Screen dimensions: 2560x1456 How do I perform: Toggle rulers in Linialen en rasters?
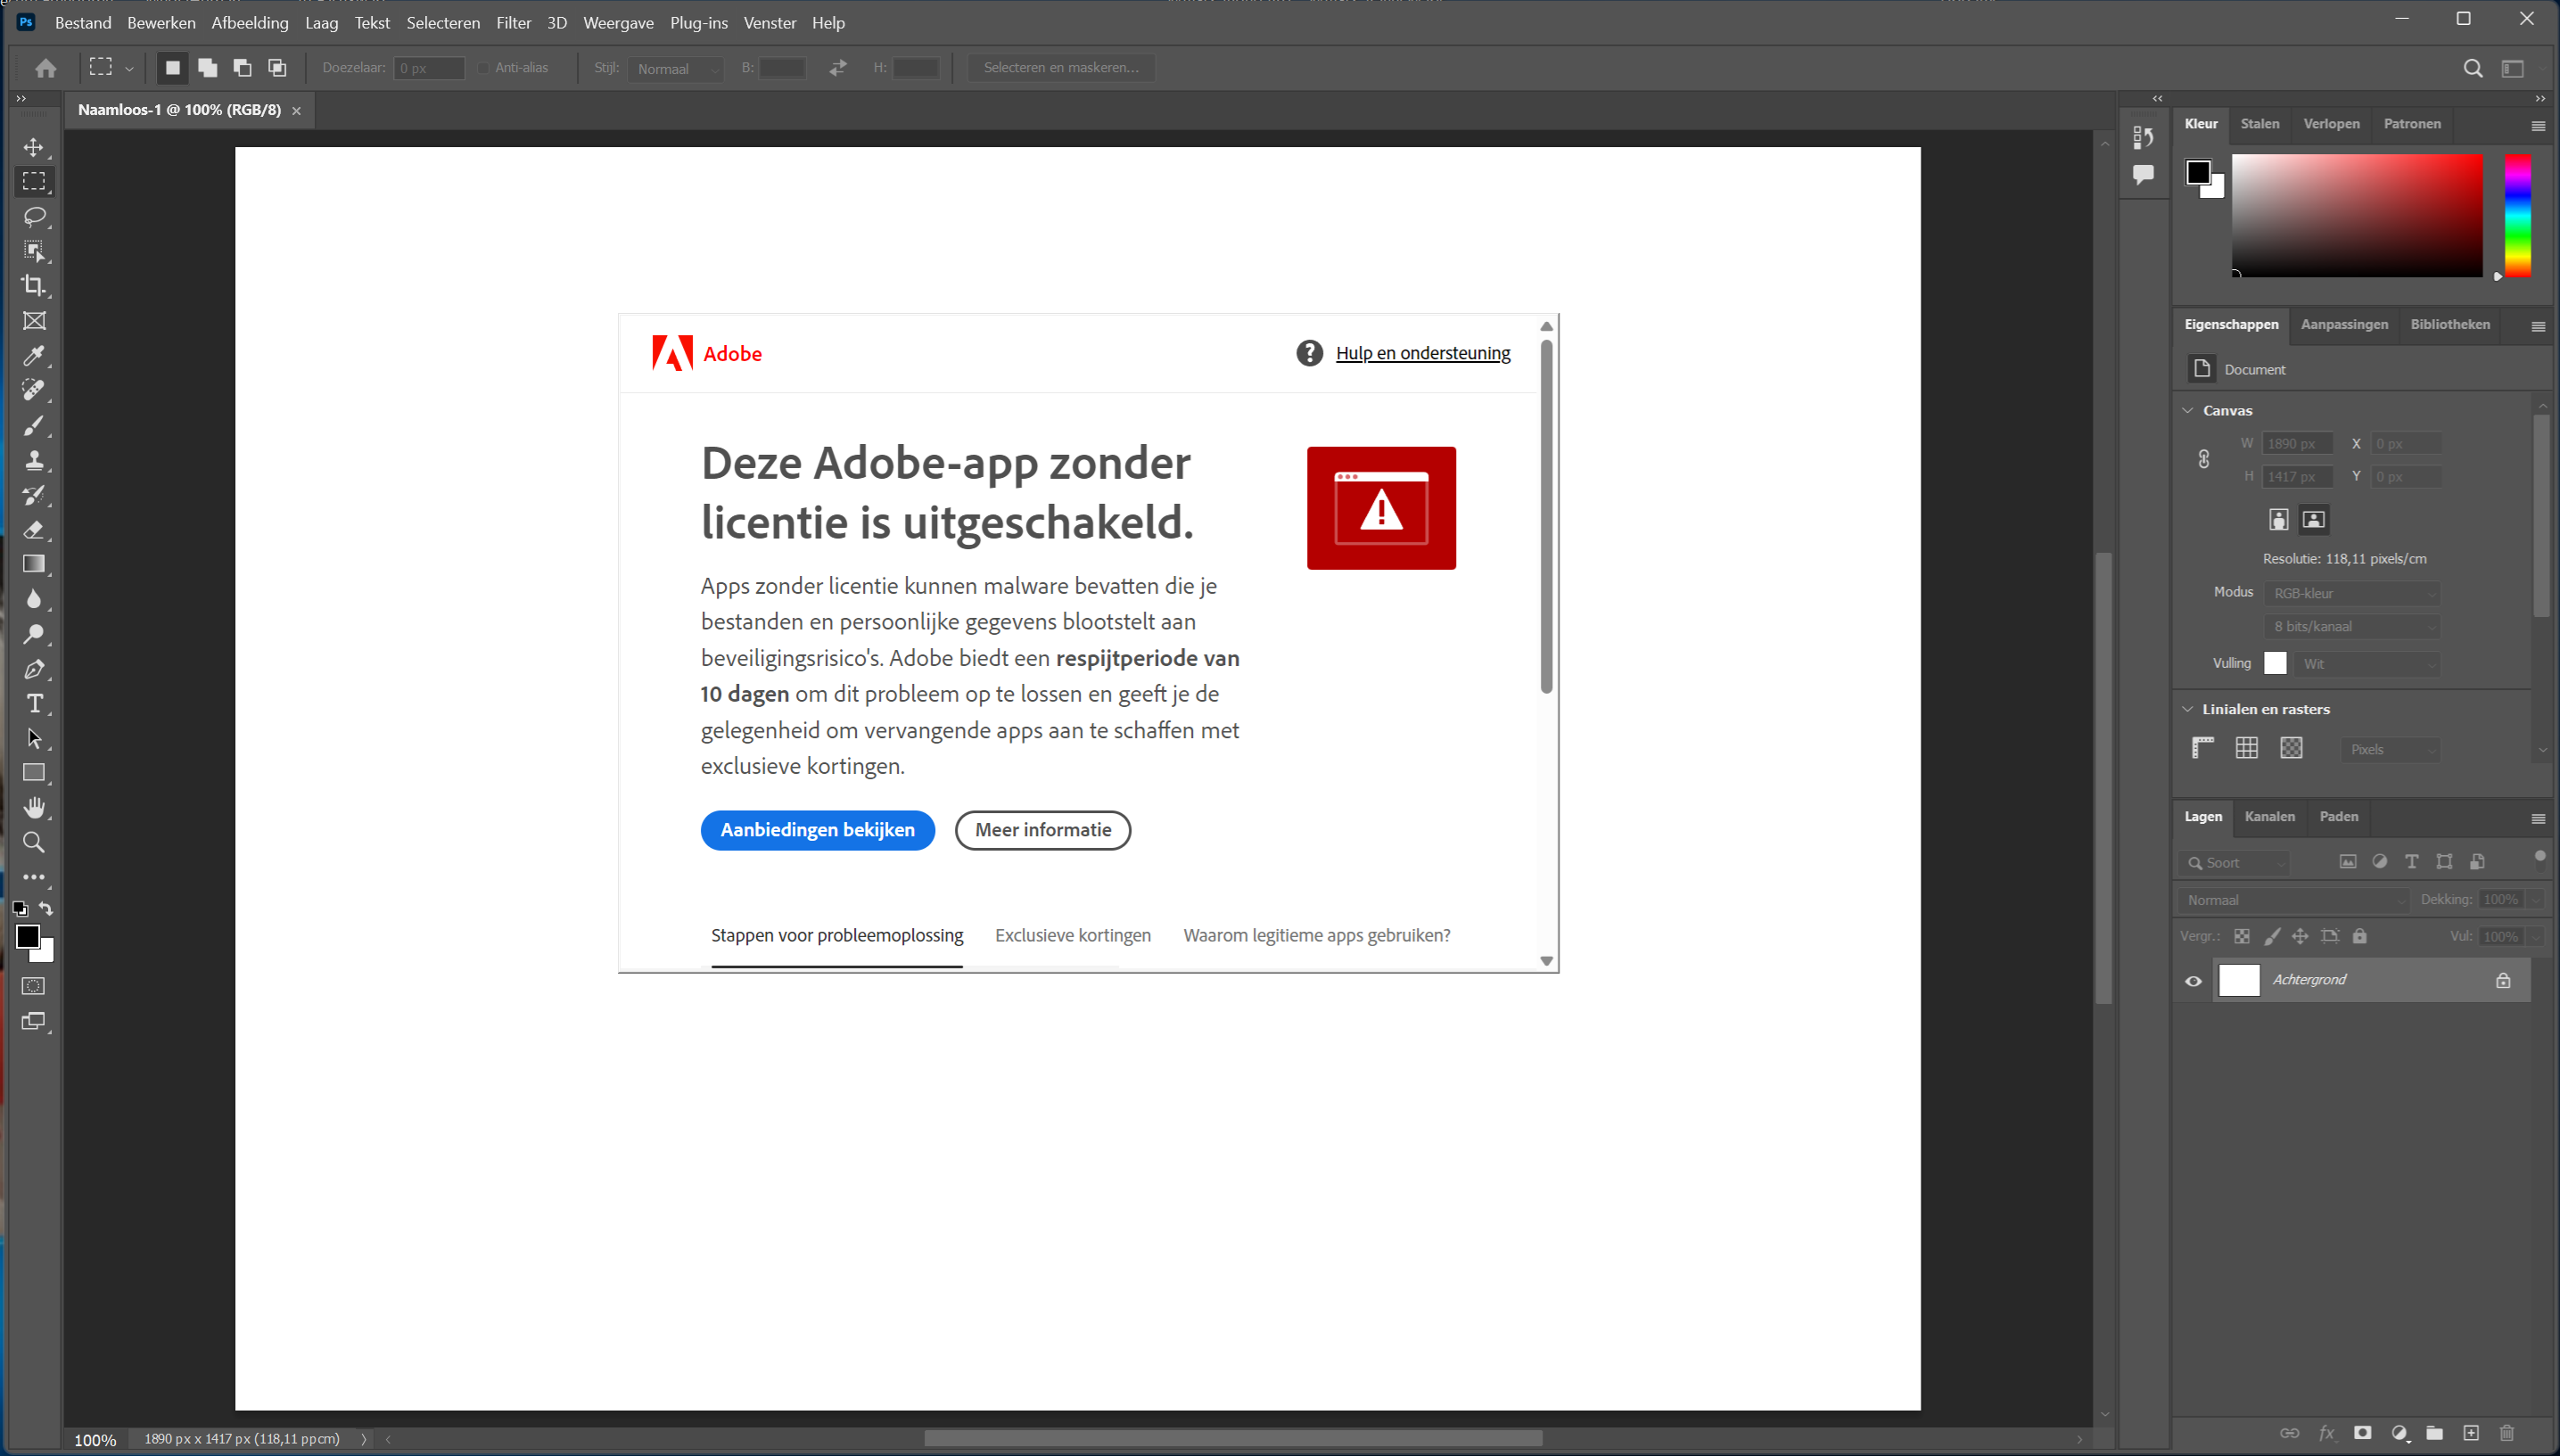point(2203,748)
